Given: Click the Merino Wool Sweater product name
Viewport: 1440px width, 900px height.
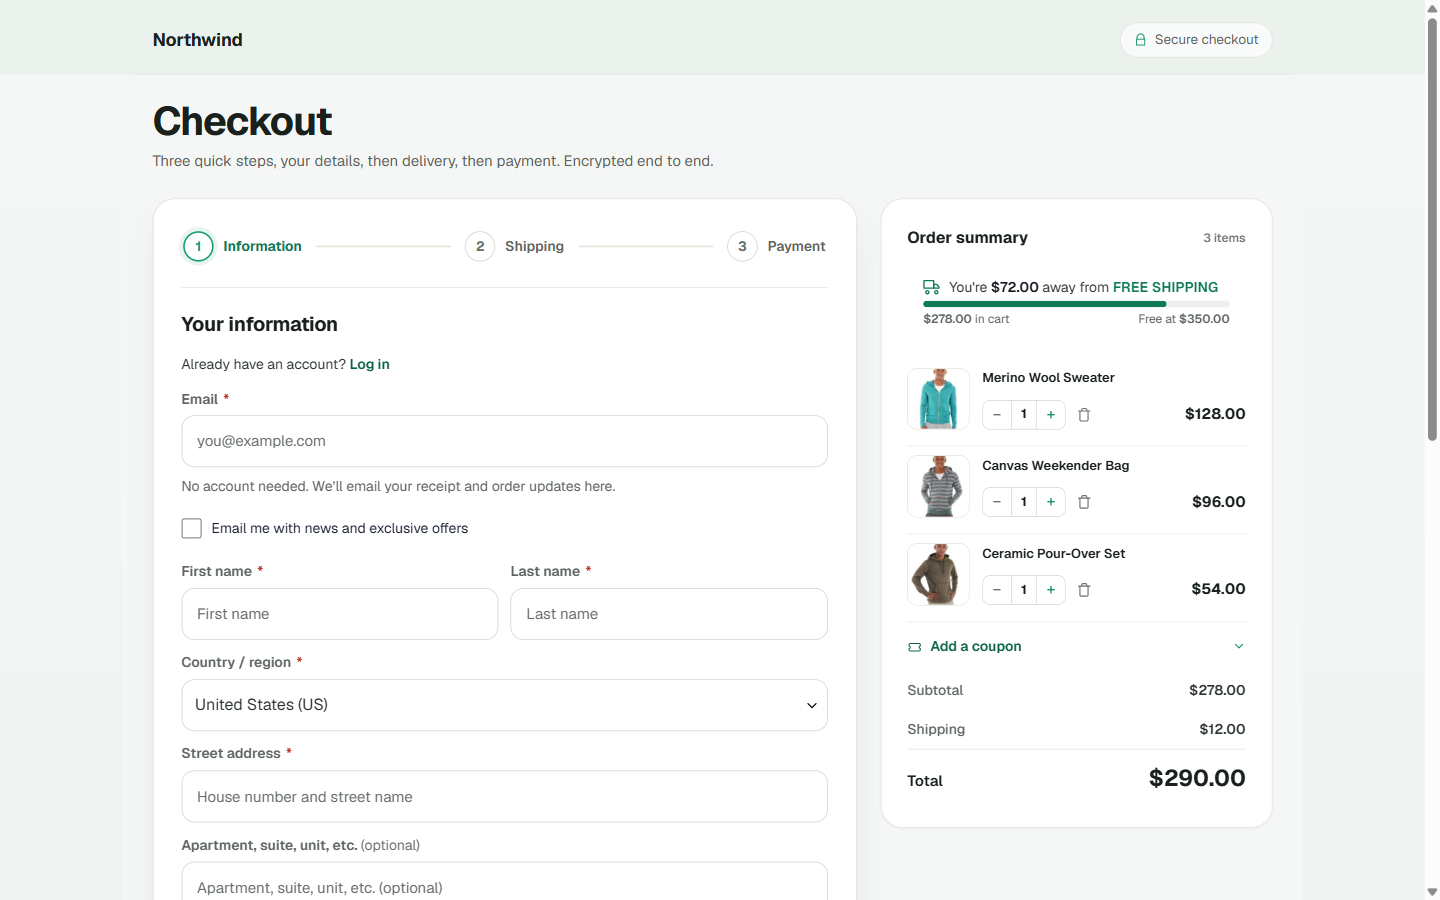Looking at the screenshot, I should click(1048, 378).
